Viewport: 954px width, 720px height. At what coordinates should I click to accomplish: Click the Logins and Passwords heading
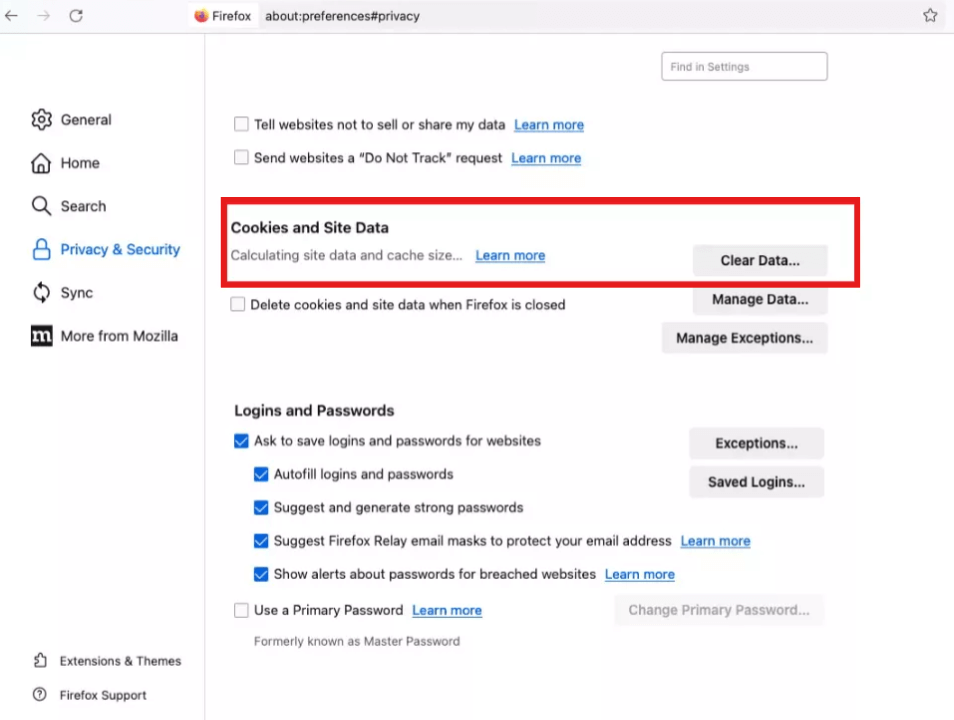(x=314, y=411)
